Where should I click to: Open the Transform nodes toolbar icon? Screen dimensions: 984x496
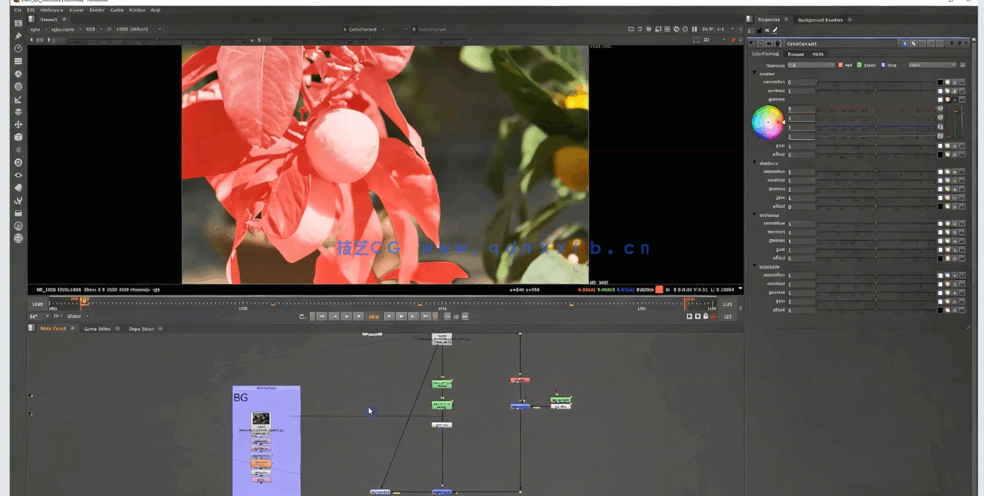click(18, 125)
